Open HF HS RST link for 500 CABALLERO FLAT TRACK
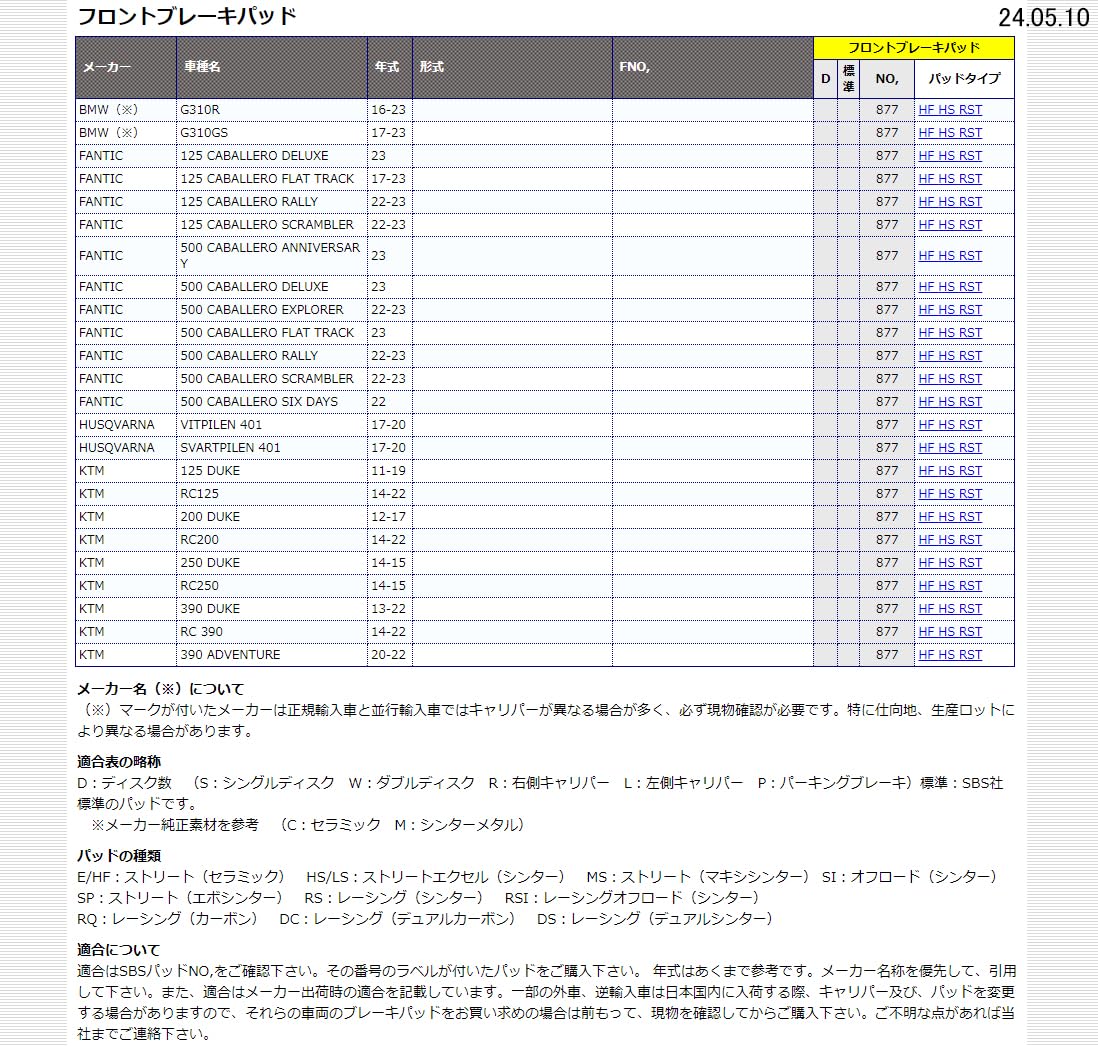The width and height of the screenshot is (1098, 1046). (x=950, y=333)
